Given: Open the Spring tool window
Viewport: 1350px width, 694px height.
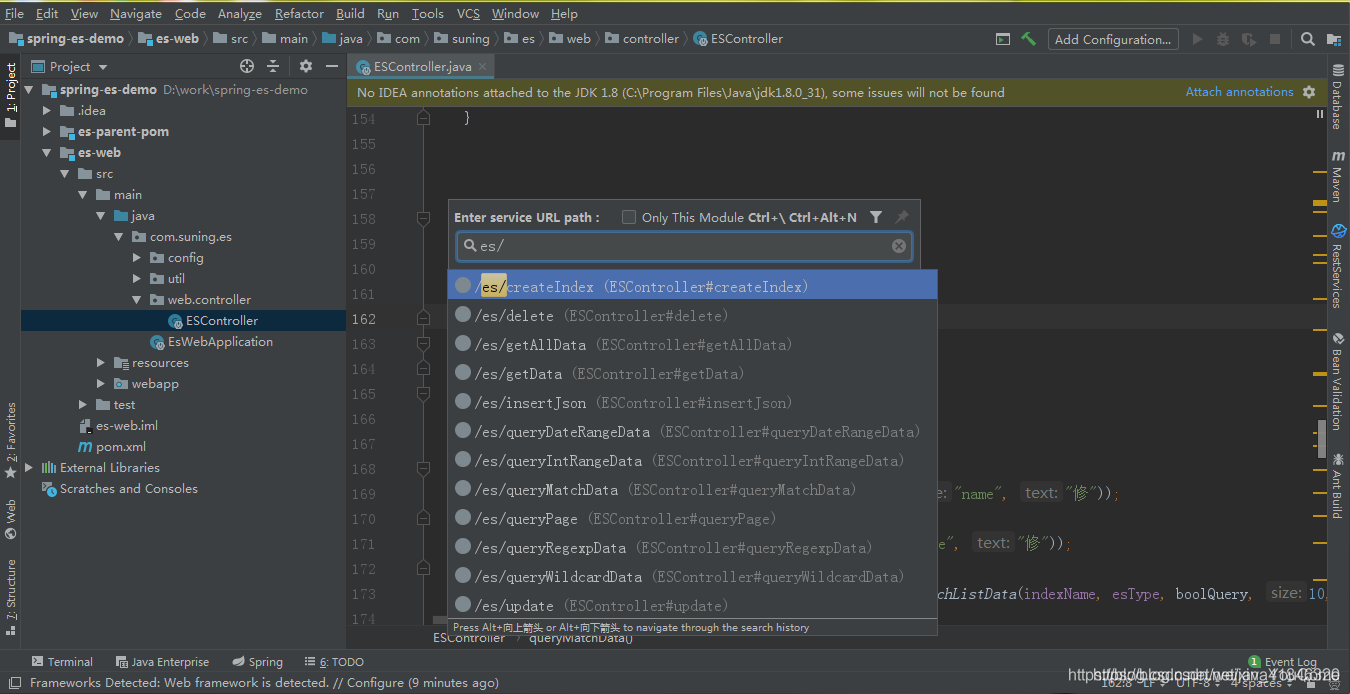Looking at the screenshot, I should tap(257, 662).
